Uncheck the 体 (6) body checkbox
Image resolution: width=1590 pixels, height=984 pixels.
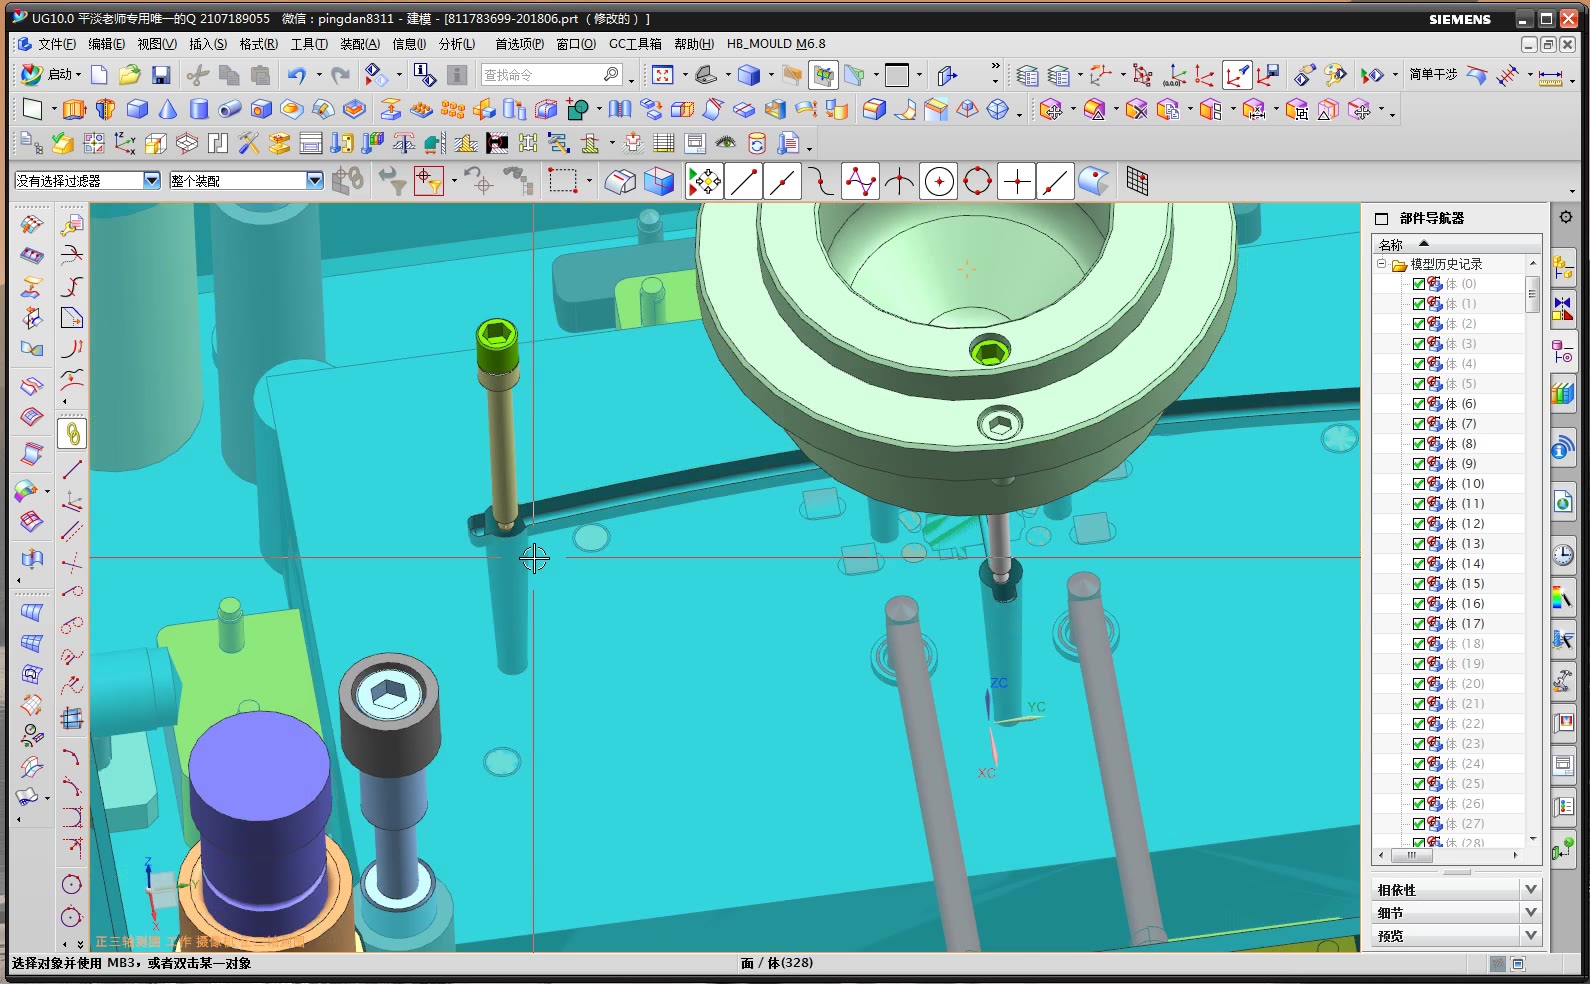1418,404
